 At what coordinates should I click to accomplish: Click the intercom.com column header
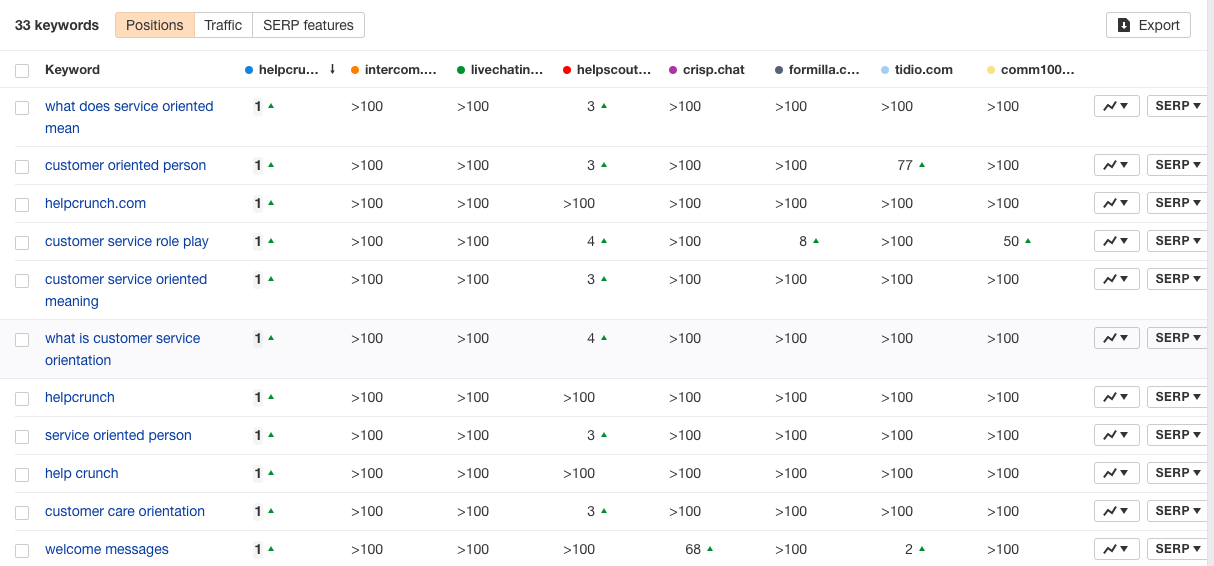(x=395, y=70)
